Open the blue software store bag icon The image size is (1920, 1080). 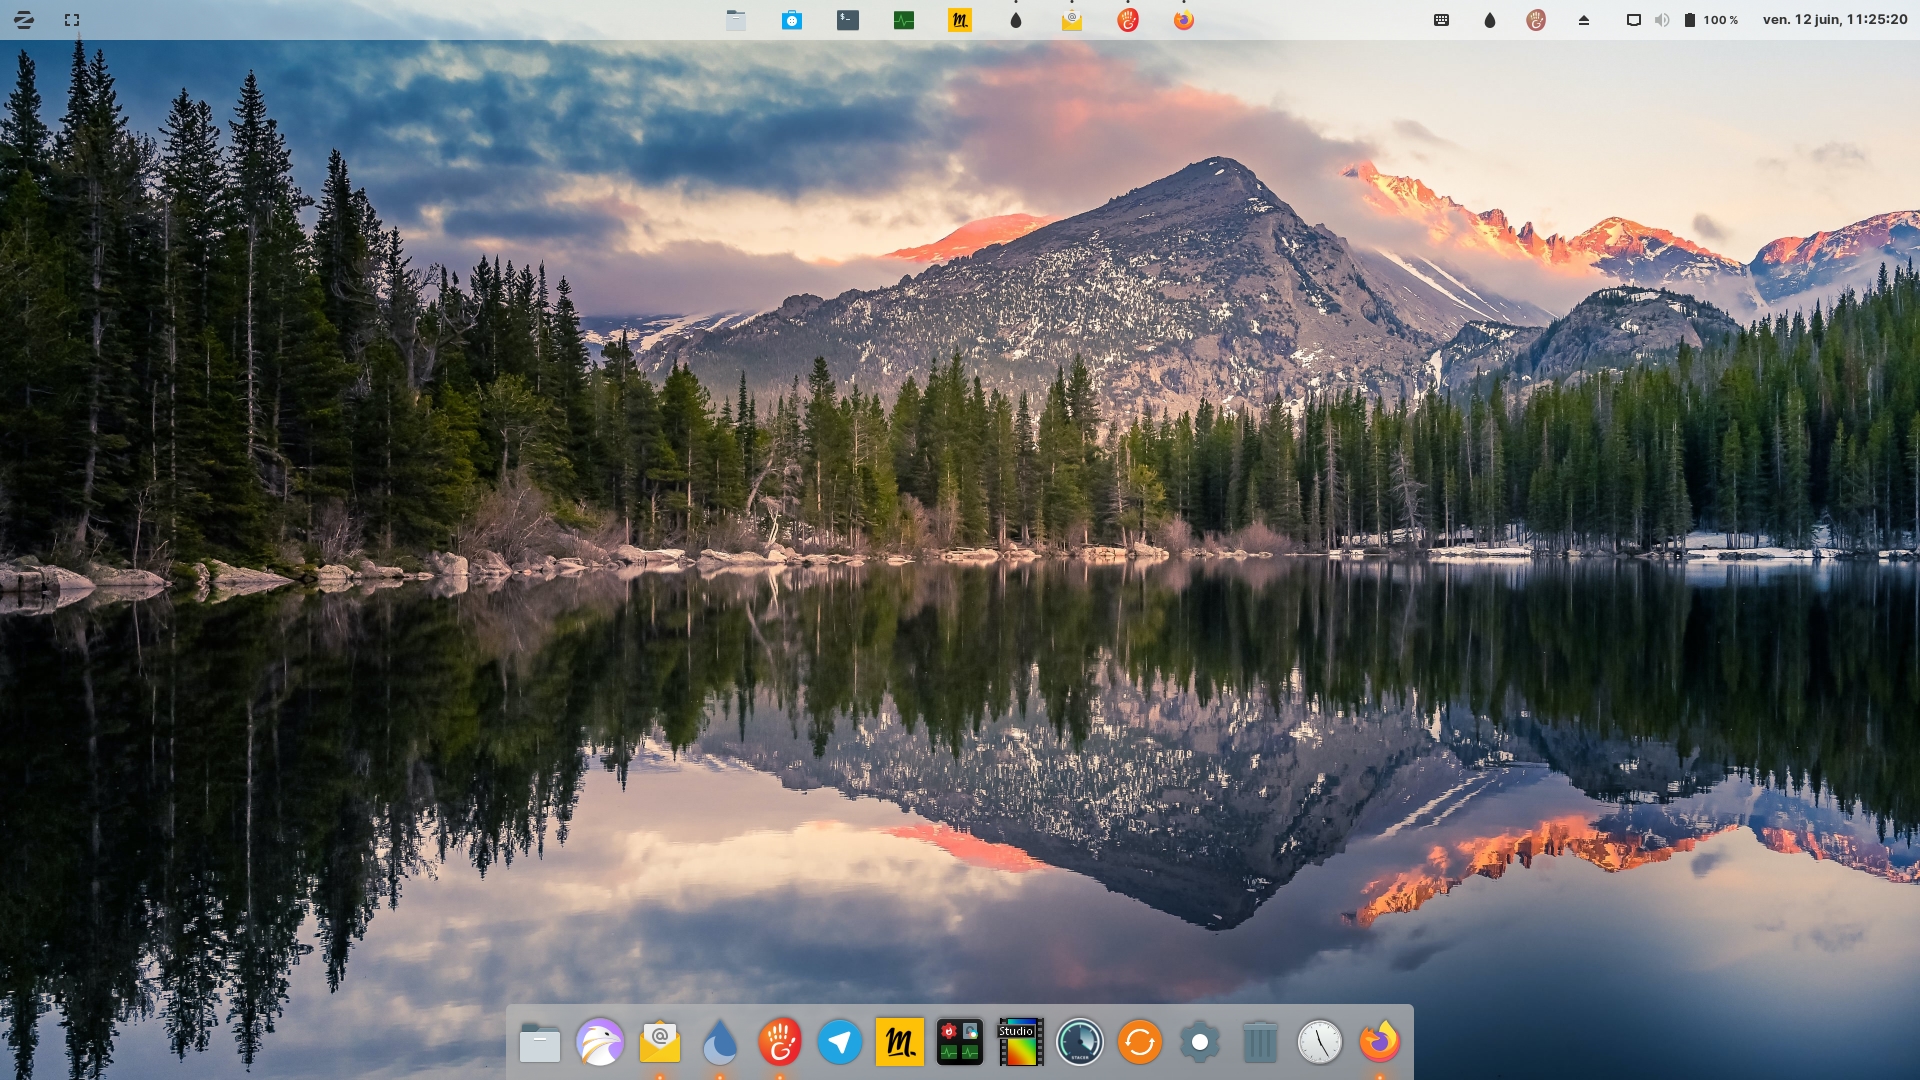(x=792, y=20)
